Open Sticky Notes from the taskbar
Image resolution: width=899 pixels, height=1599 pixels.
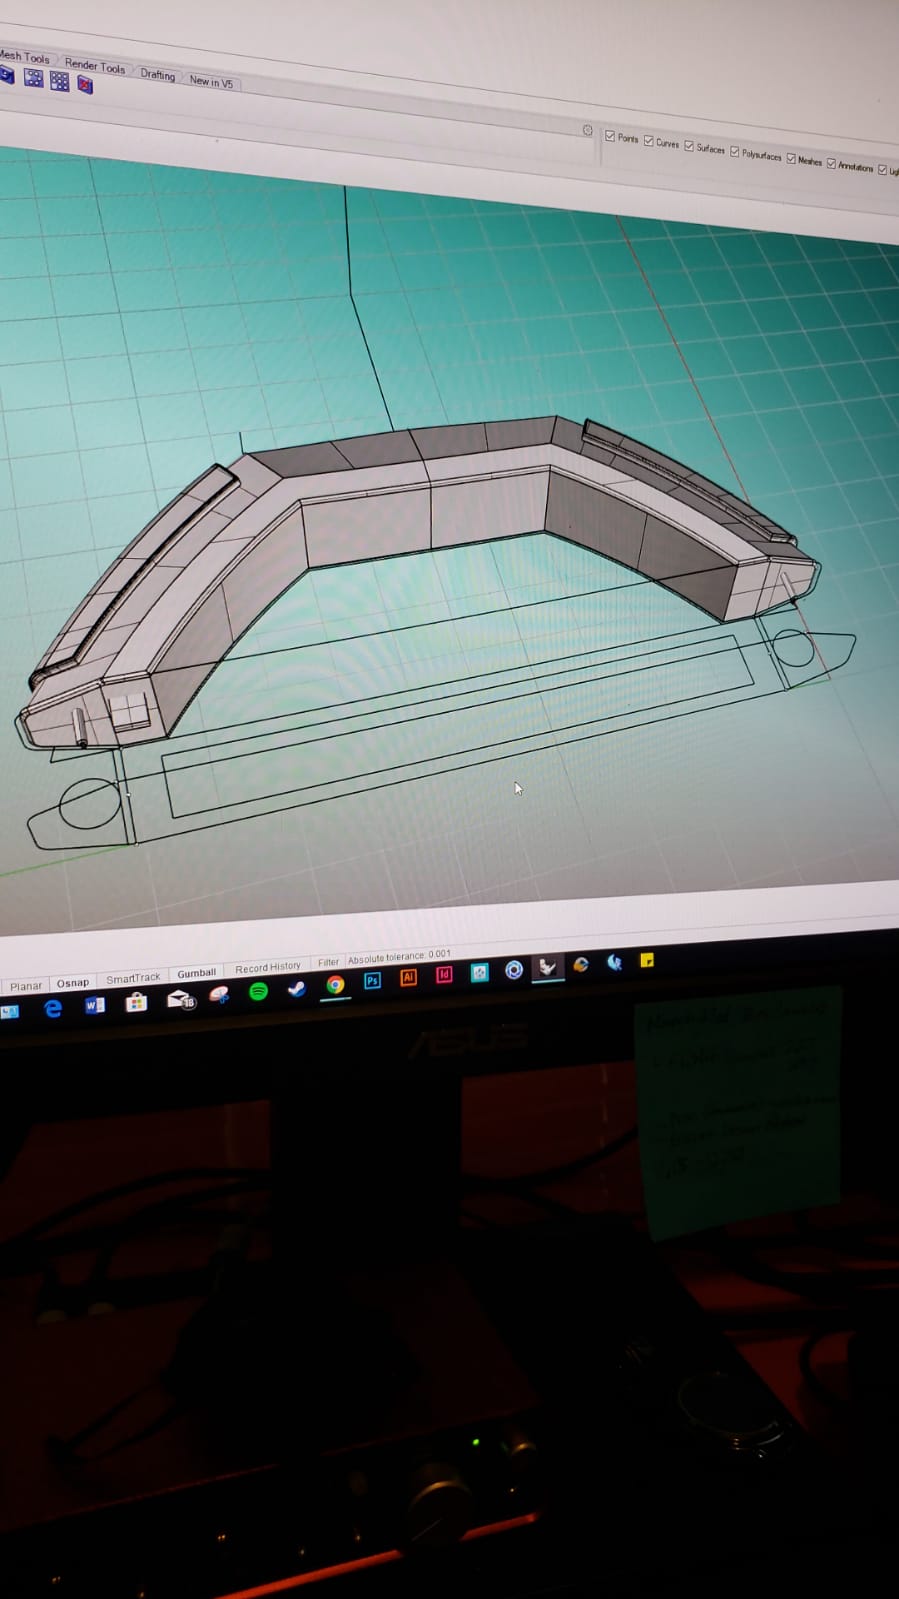coord(647,960)
